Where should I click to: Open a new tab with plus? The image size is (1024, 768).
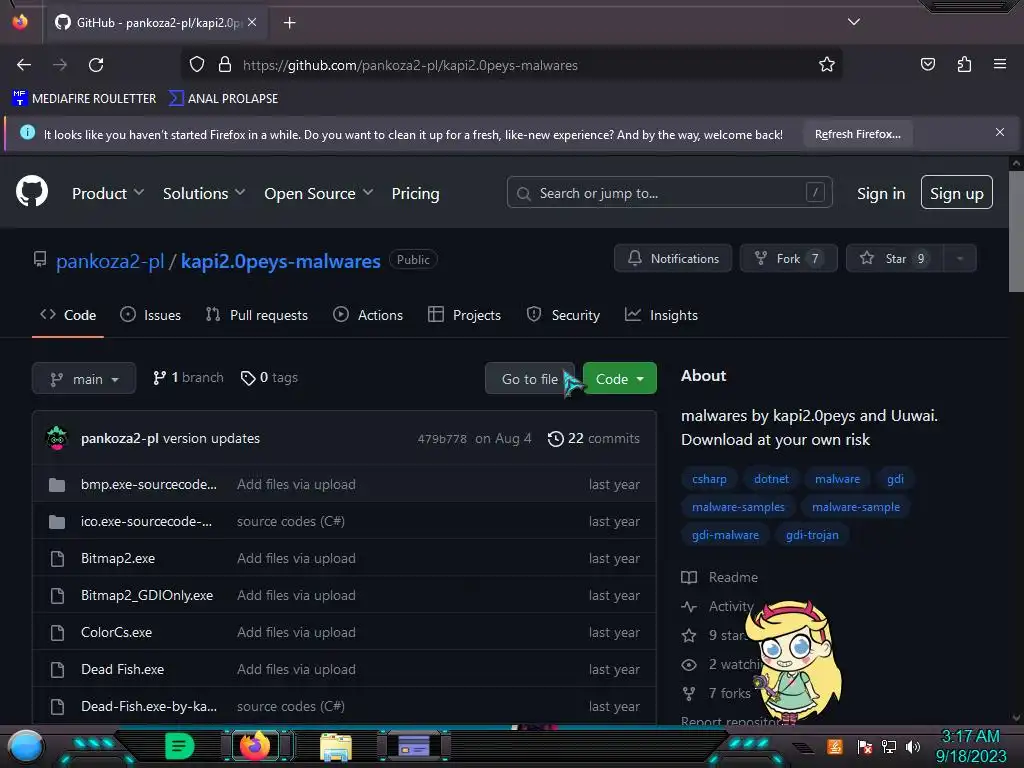click(289, 23)
